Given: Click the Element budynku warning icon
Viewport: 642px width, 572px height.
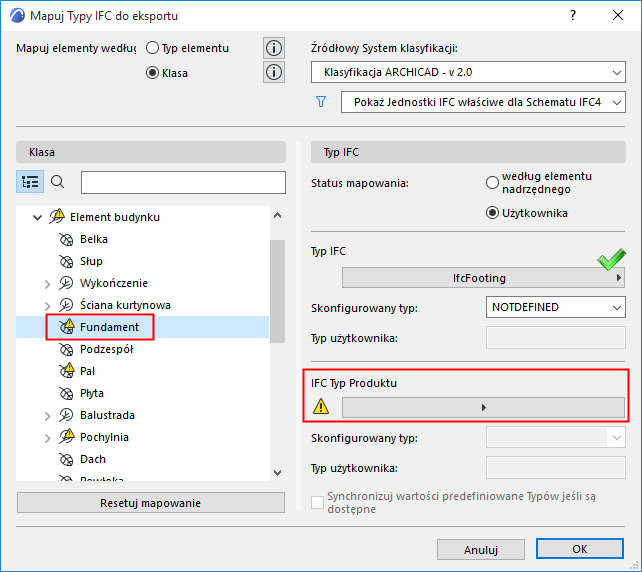Looking at the screenshot, I should [x=57, y=216].
